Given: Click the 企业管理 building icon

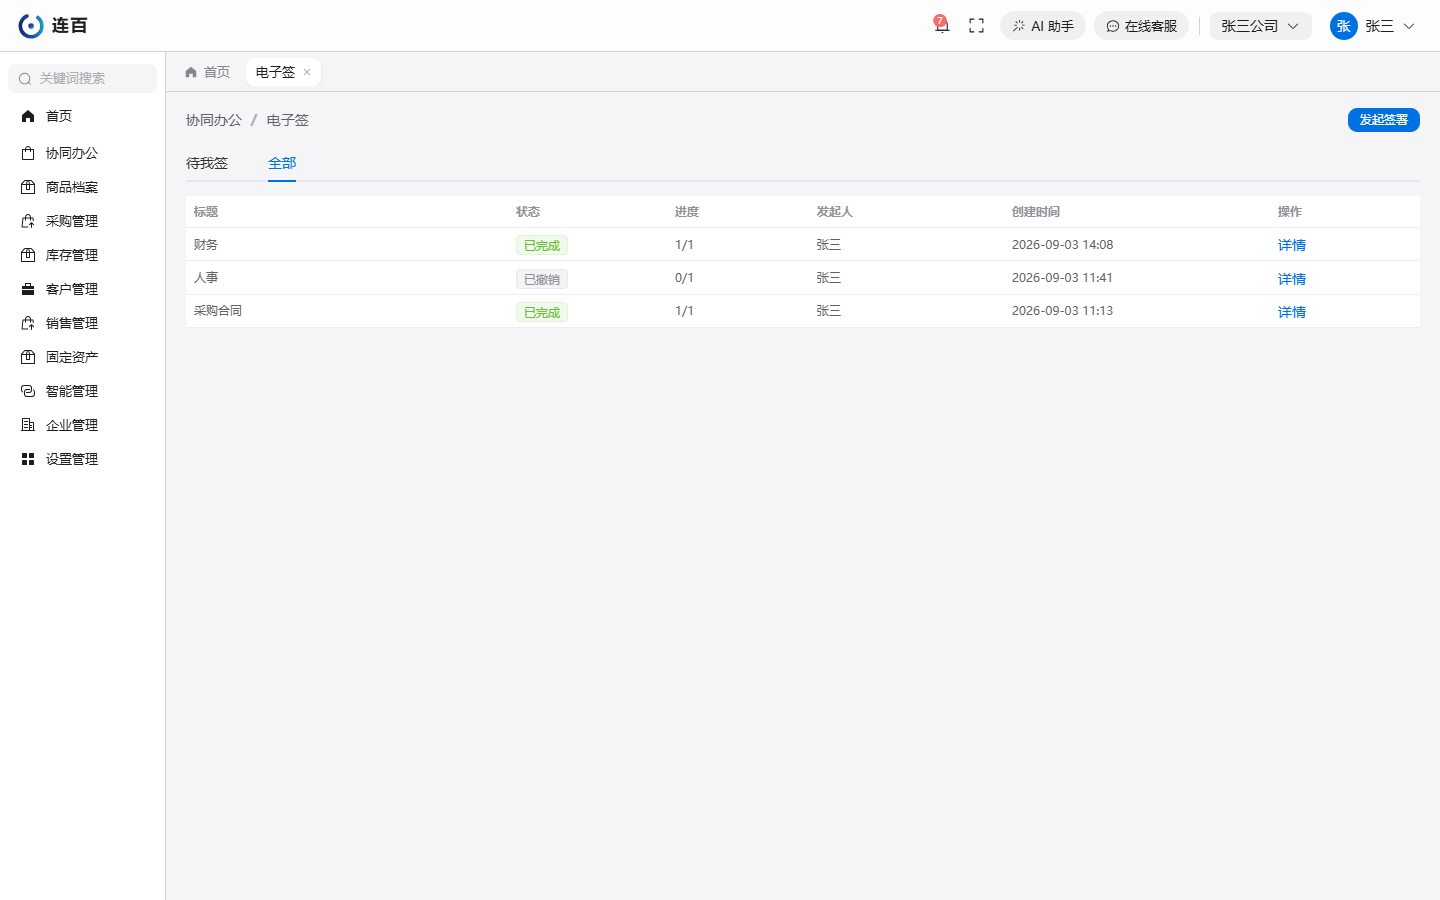Looking at the screenshot, I should coord(28,426).
